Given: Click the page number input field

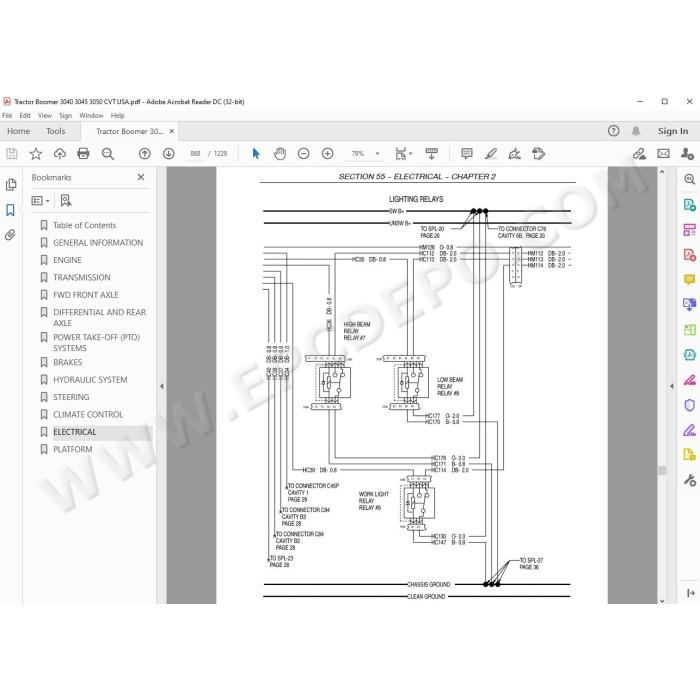Looking at the screenshot, I should click(x=196, y=154).
